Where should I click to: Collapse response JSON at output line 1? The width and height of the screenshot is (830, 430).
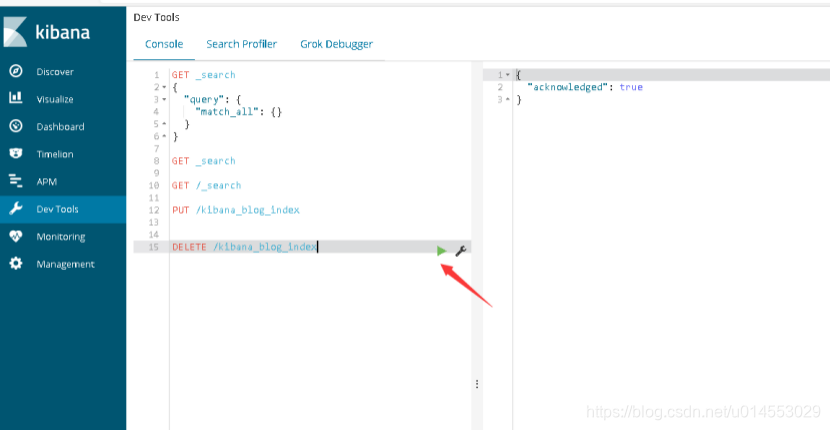tap(508, 75)
